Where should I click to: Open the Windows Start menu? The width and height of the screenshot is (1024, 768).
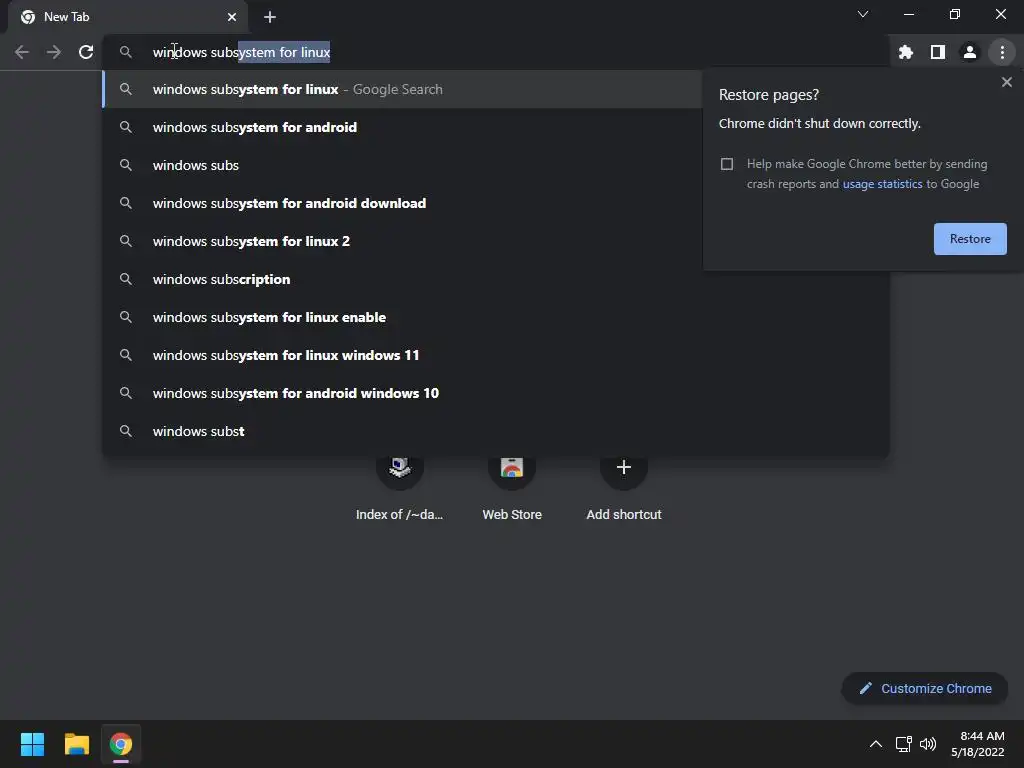coord(32,744)
